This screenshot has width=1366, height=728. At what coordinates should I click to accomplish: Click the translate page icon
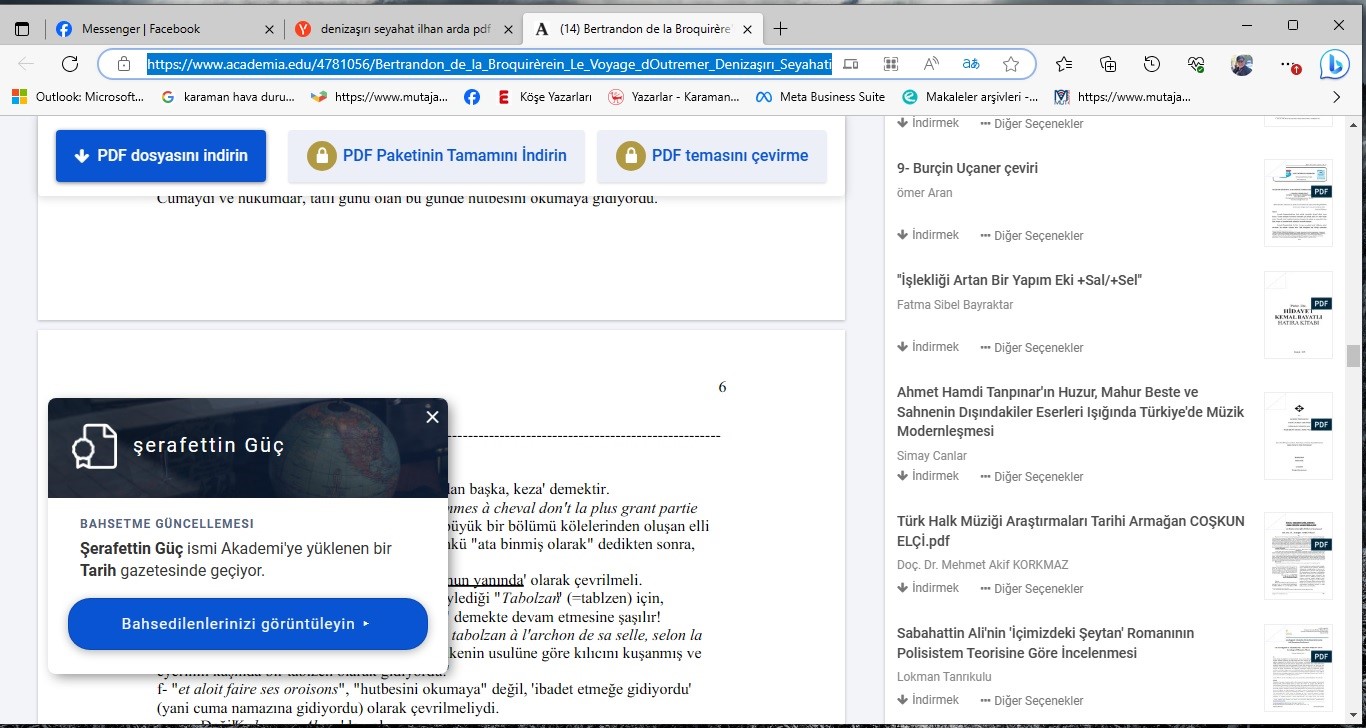click(x=970, y=64)
